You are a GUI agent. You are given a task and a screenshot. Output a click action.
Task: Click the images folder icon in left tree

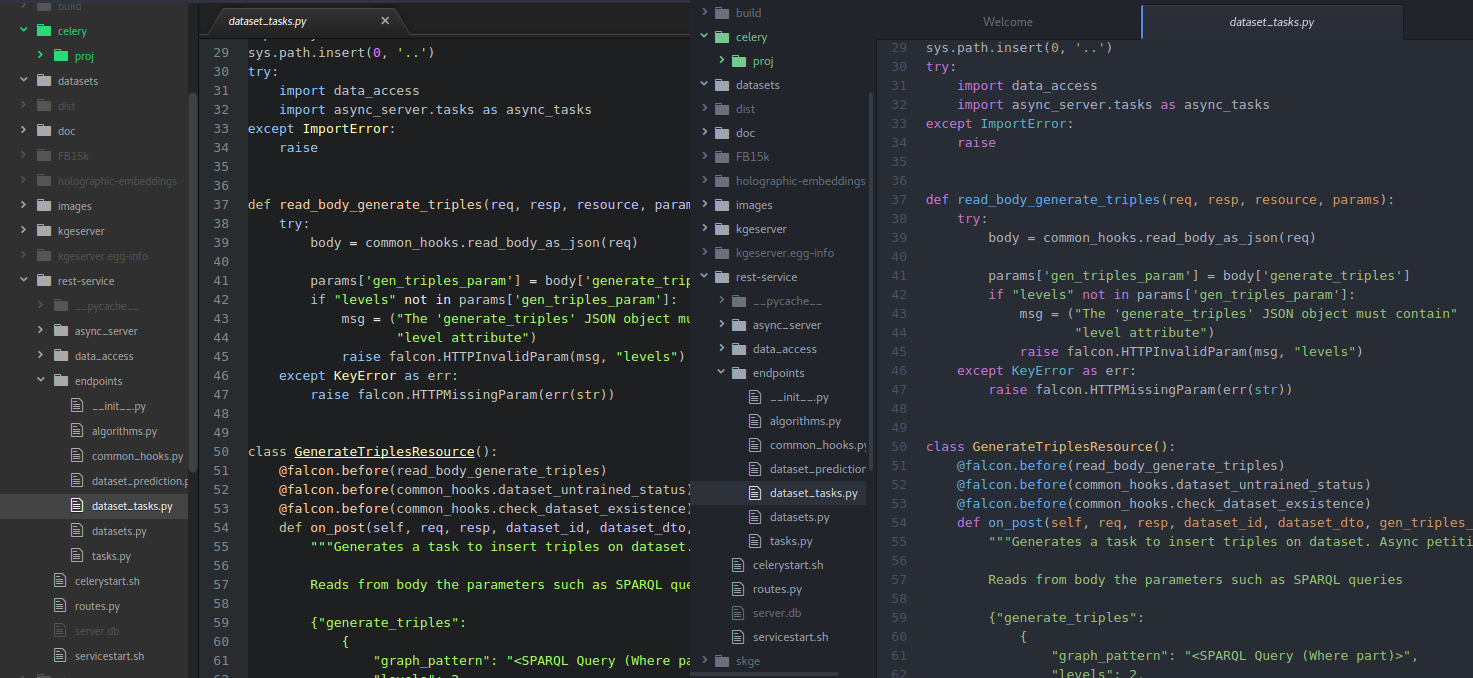[43, 206]
